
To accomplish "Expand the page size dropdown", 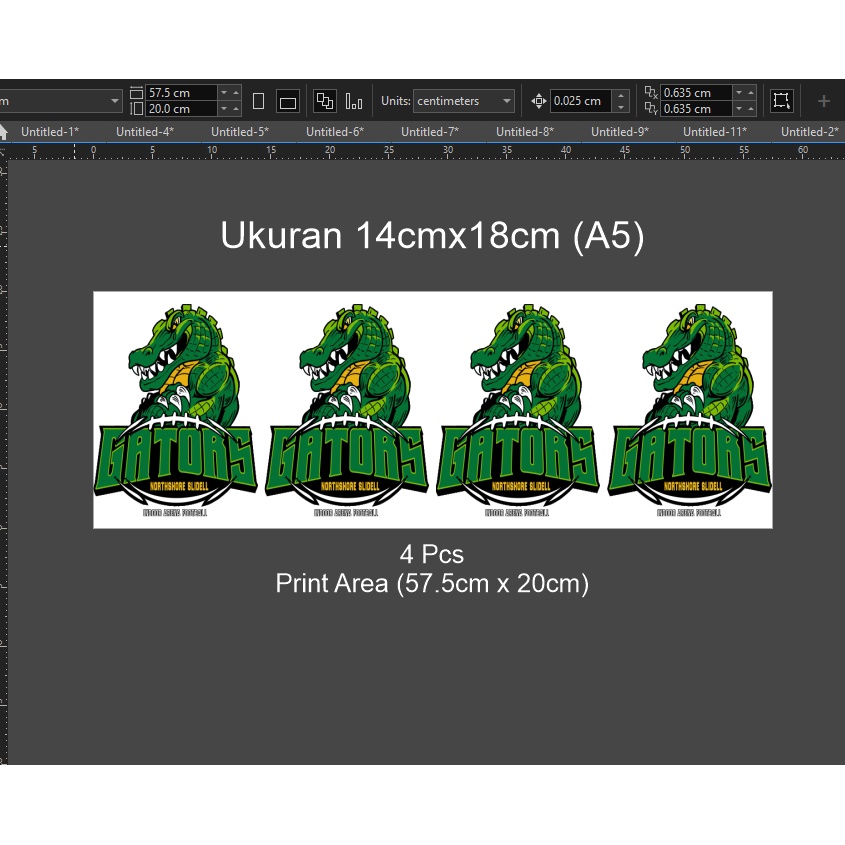I will coord(115,101).
